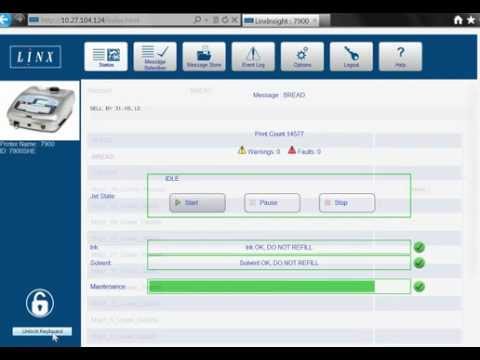Viewport: 480px width, 360px height.
Task: Click the red Faults triangle icon
Action: (292, 150)
